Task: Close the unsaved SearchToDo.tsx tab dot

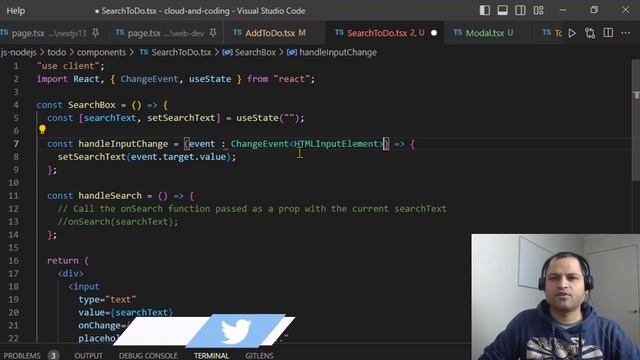Action: (x=434, y=33)
